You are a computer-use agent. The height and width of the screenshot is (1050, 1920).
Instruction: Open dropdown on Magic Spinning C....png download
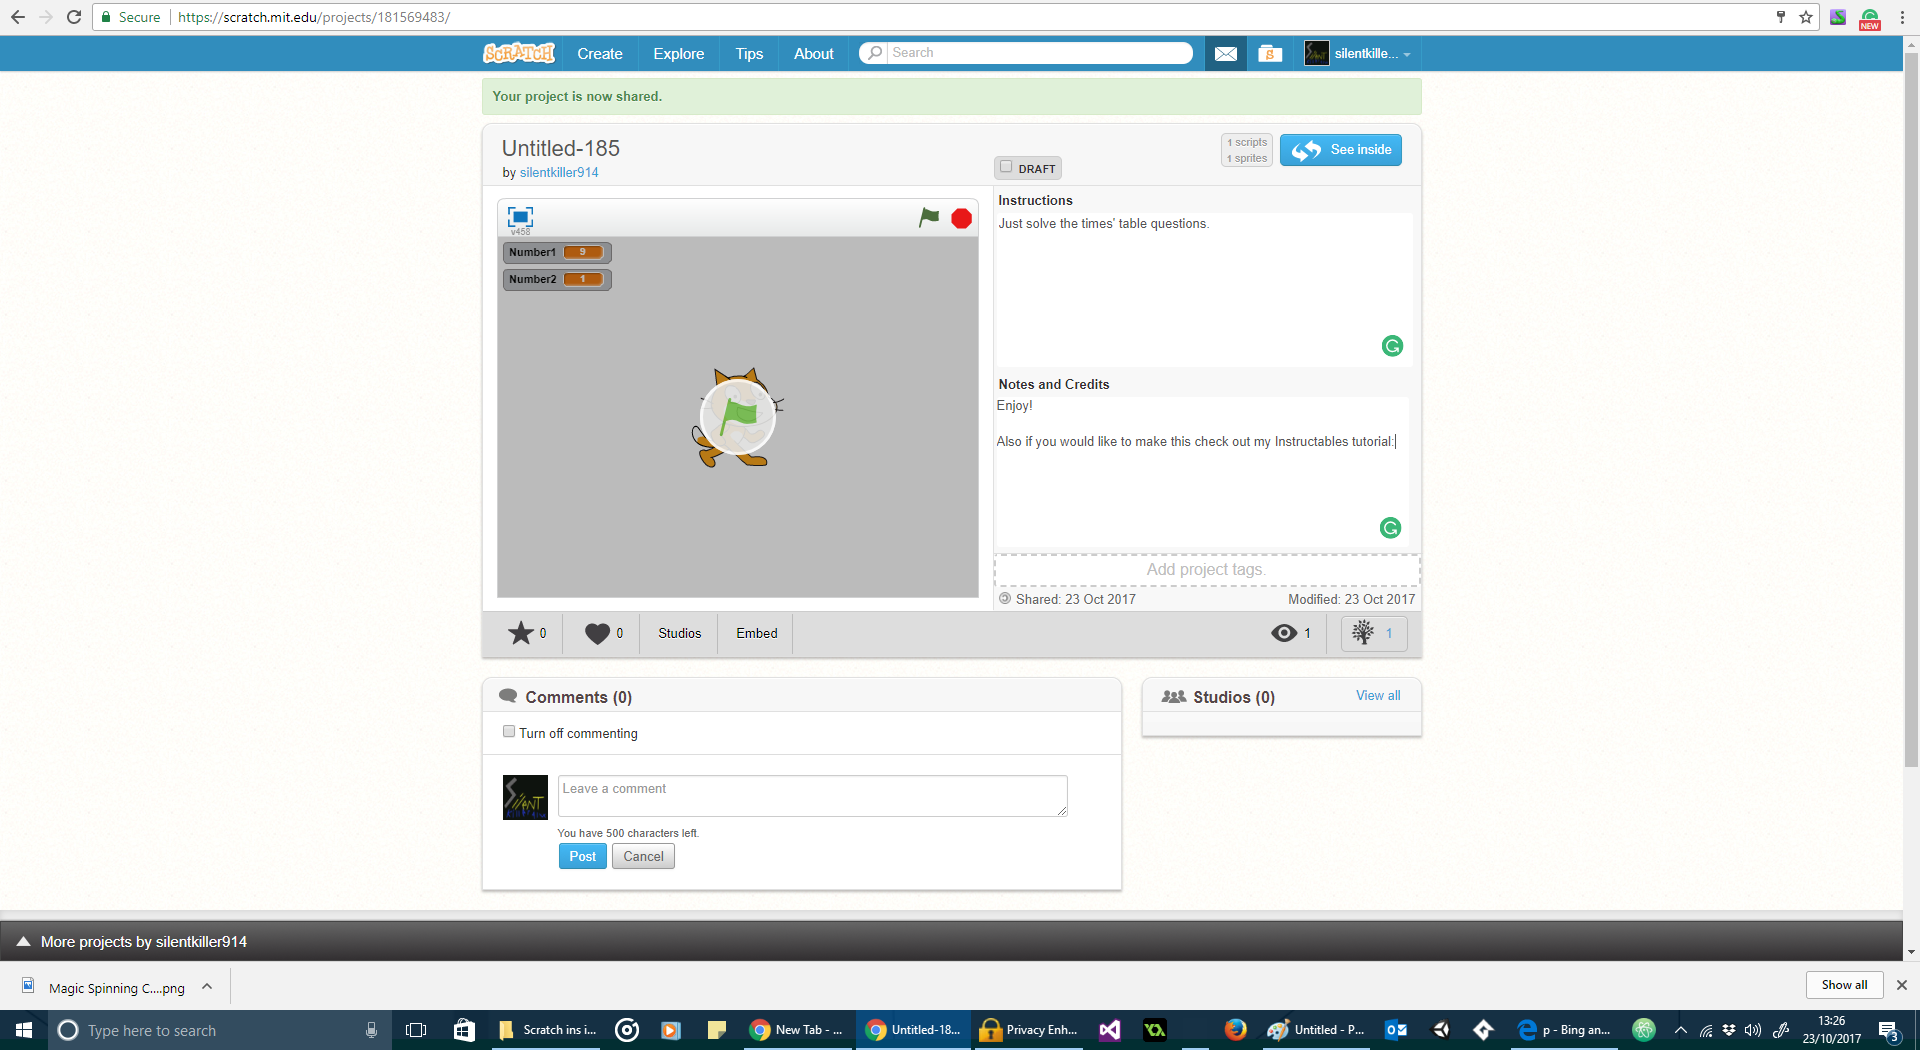point(207,987)
